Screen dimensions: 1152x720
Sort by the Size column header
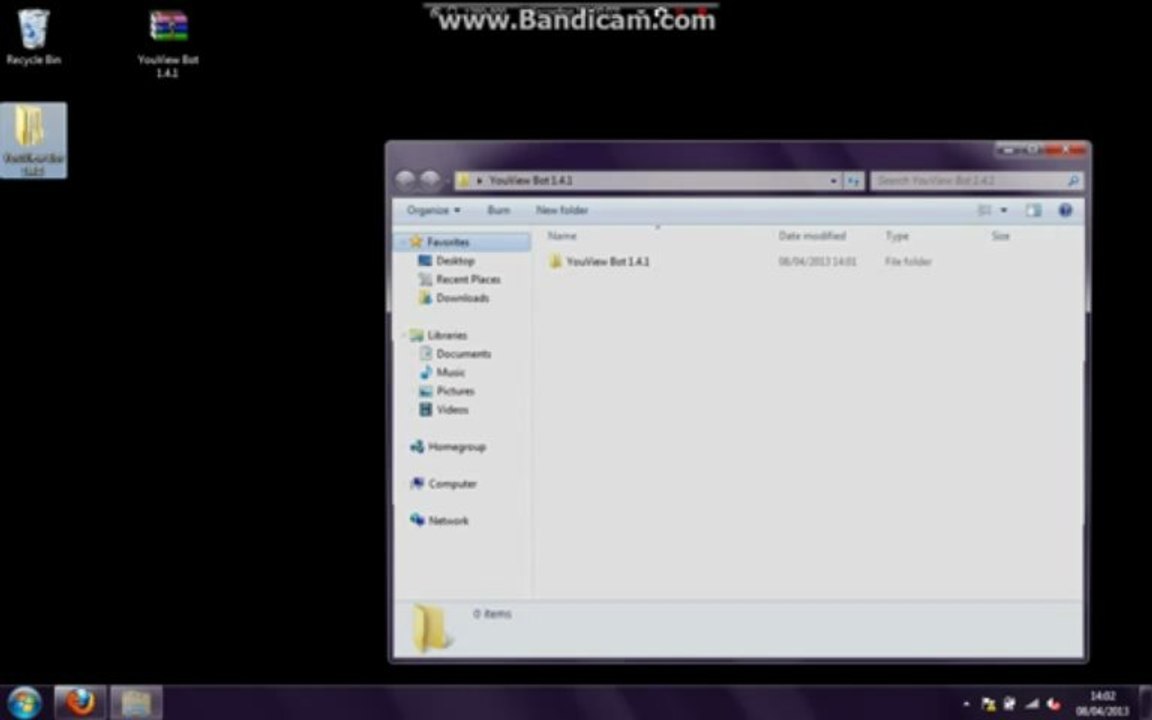coord(1000,236)
